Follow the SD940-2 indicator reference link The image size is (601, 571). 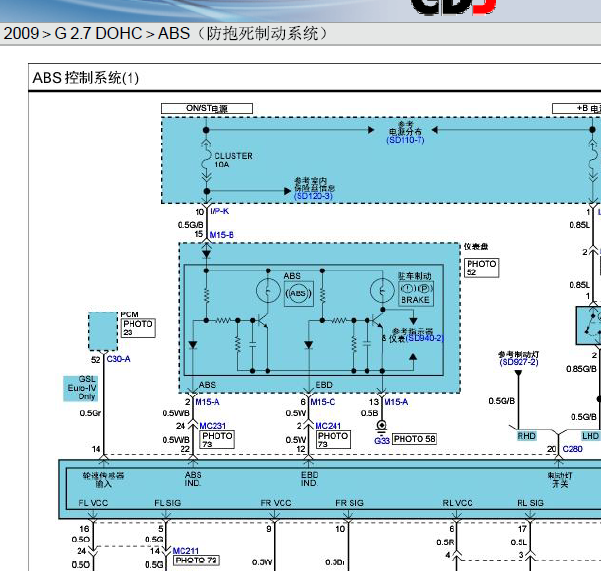(x=424, y=338)
